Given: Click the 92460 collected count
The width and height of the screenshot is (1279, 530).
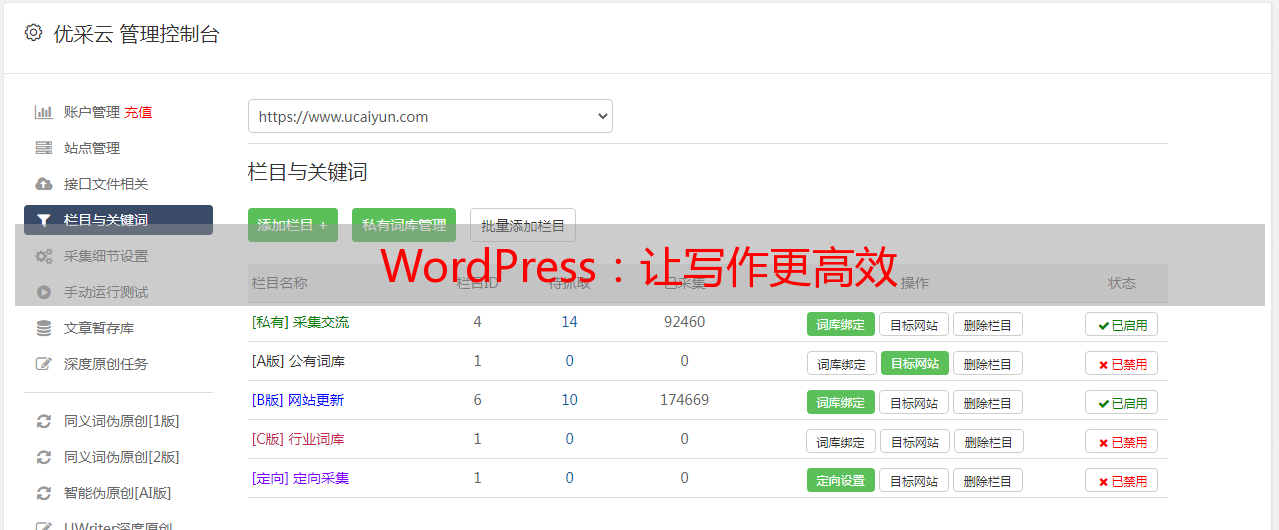Looking at the screenshot, I should (684, 322).
